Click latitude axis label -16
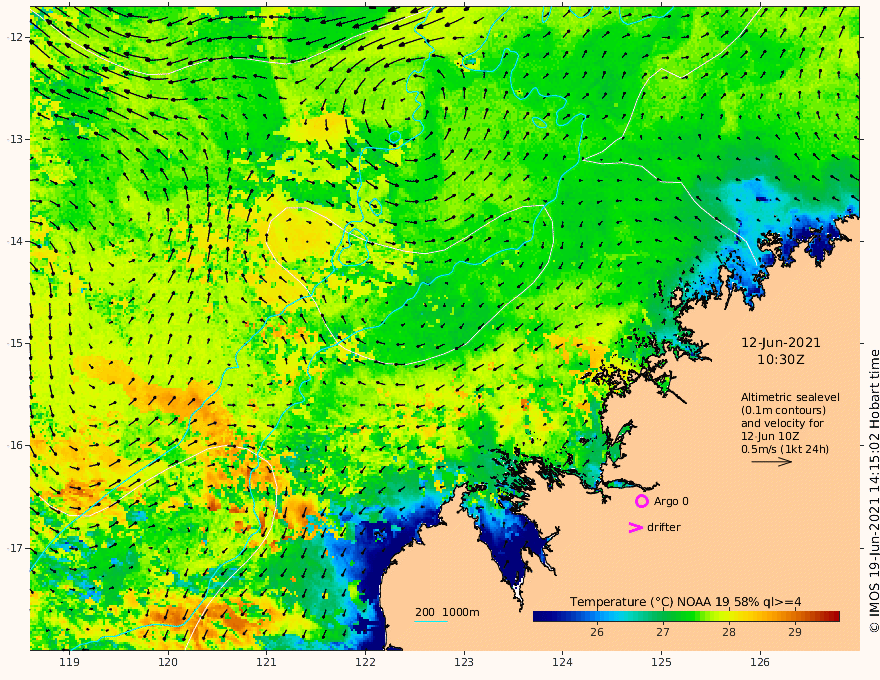The width and height of the screenshot is (880, 680). pos(15,445)
